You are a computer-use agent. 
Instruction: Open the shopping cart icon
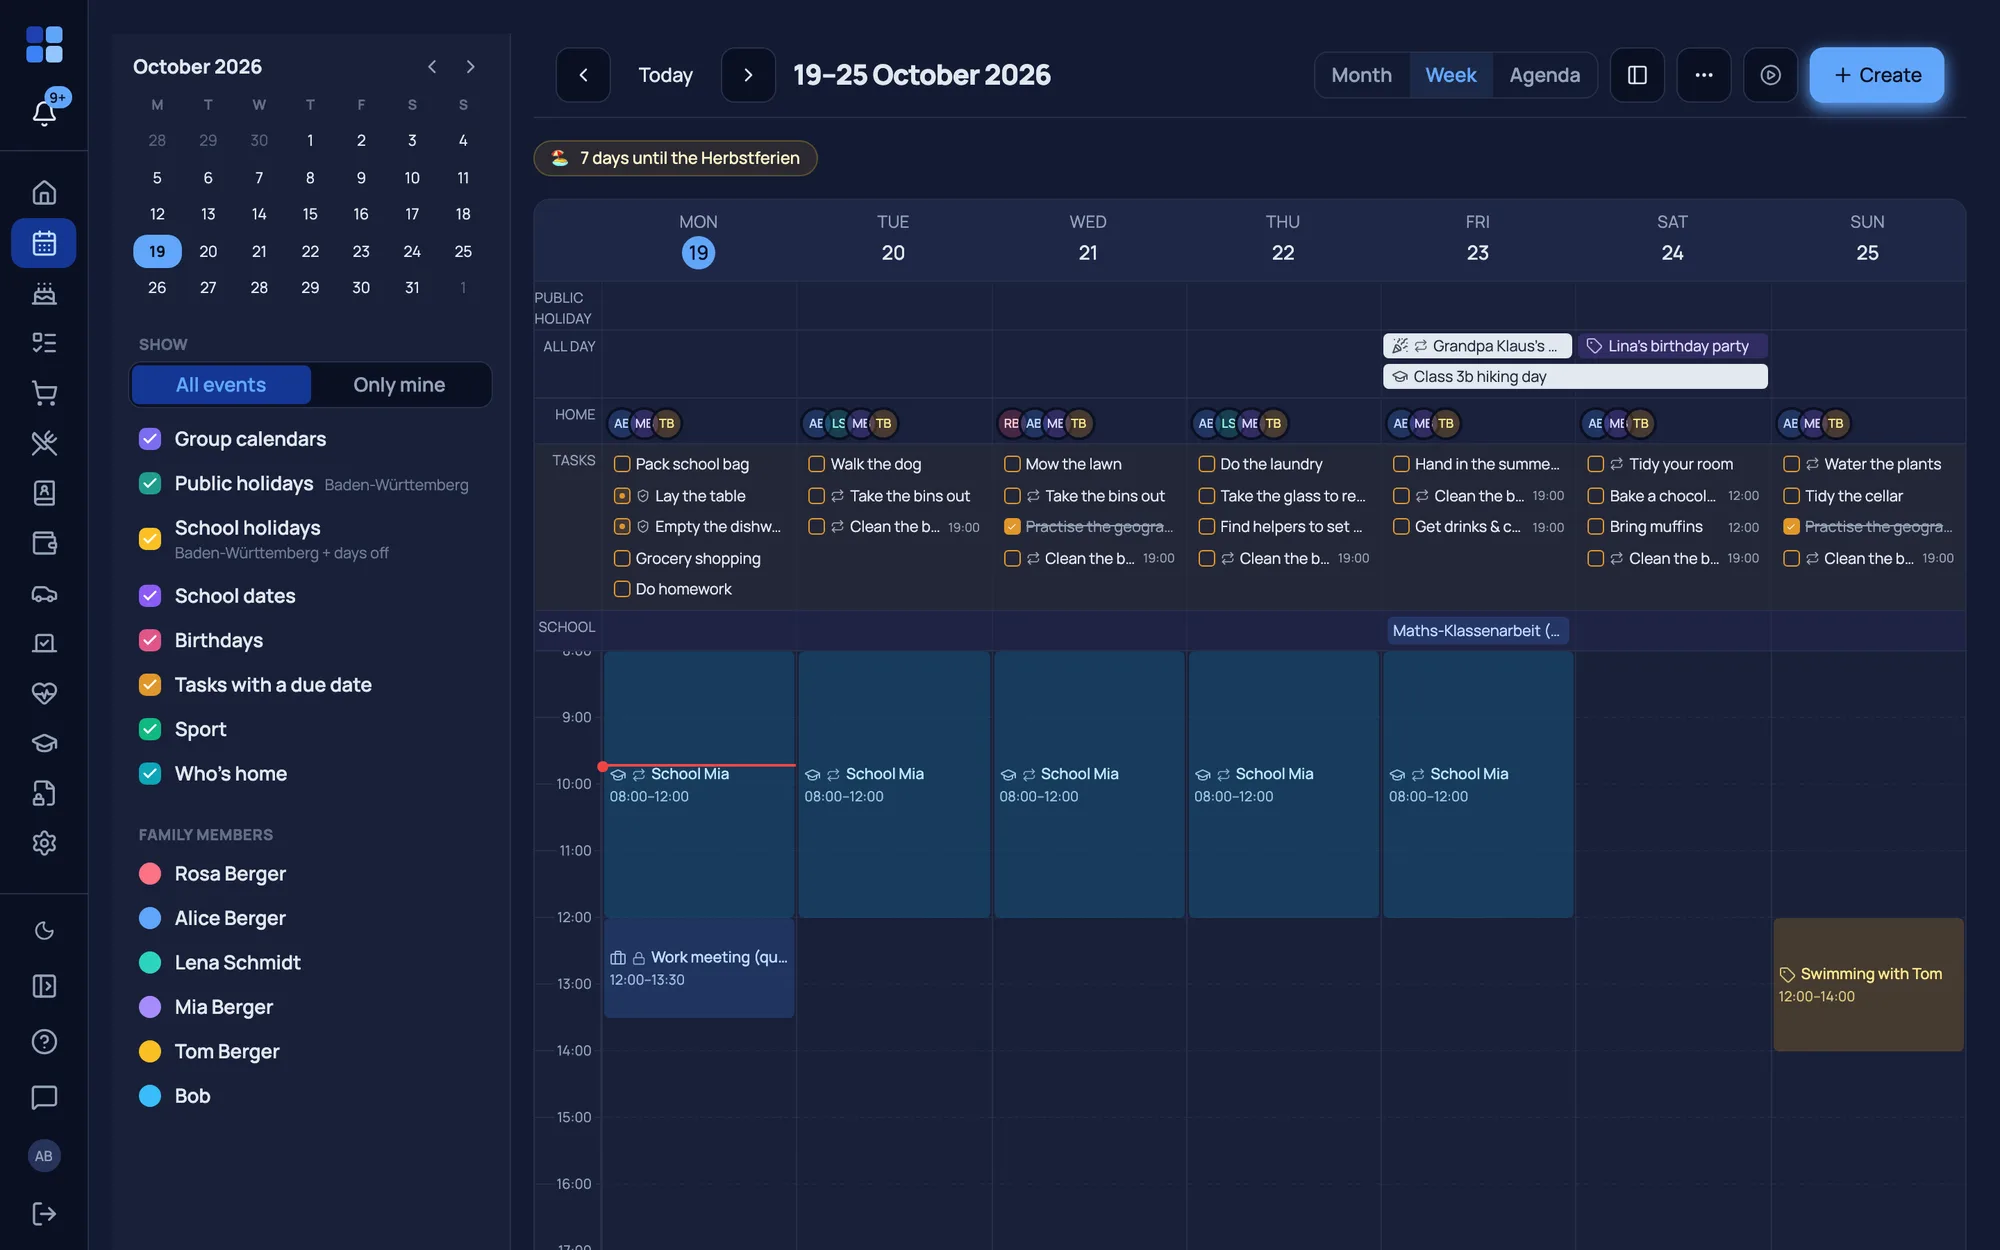point(44,393)
